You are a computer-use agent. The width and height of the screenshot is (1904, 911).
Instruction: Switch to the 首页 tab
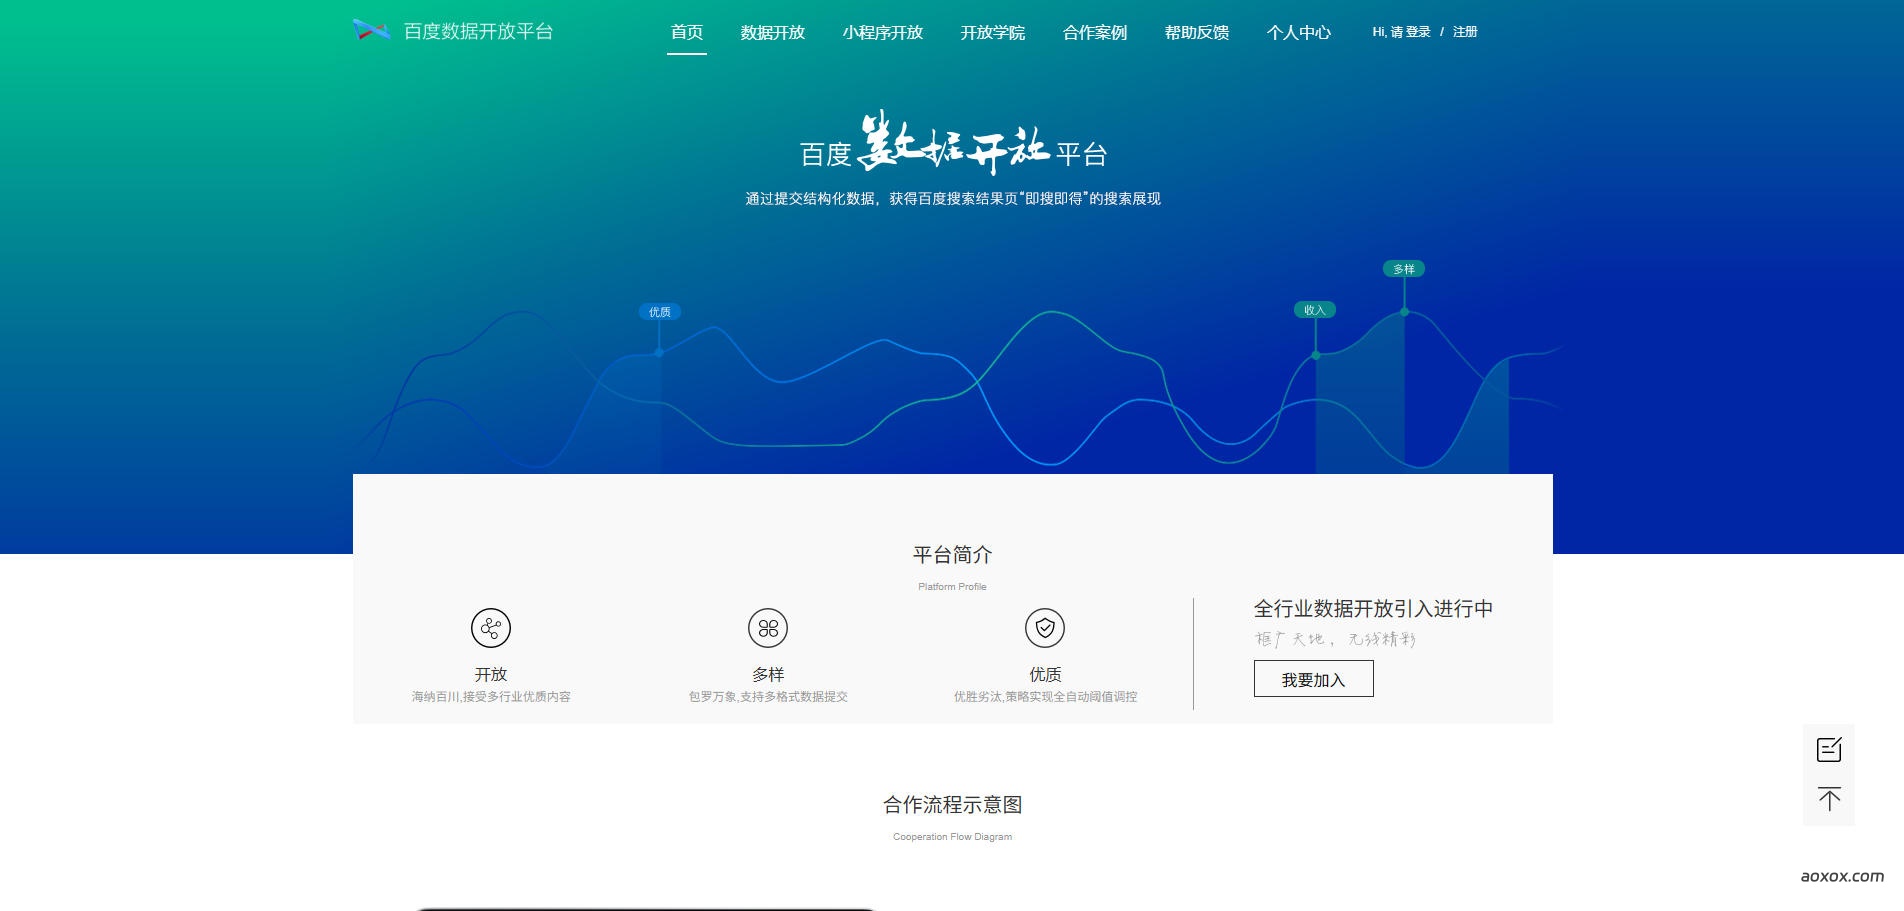click(686, 32)
